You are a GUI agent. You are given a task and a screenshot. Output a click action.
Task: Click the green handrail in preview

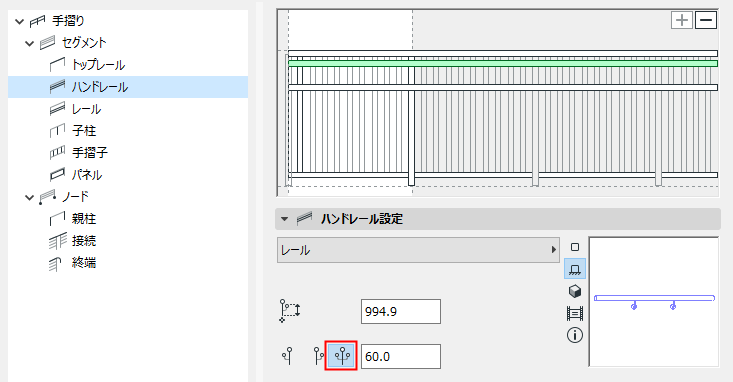[x=503, y=63]
